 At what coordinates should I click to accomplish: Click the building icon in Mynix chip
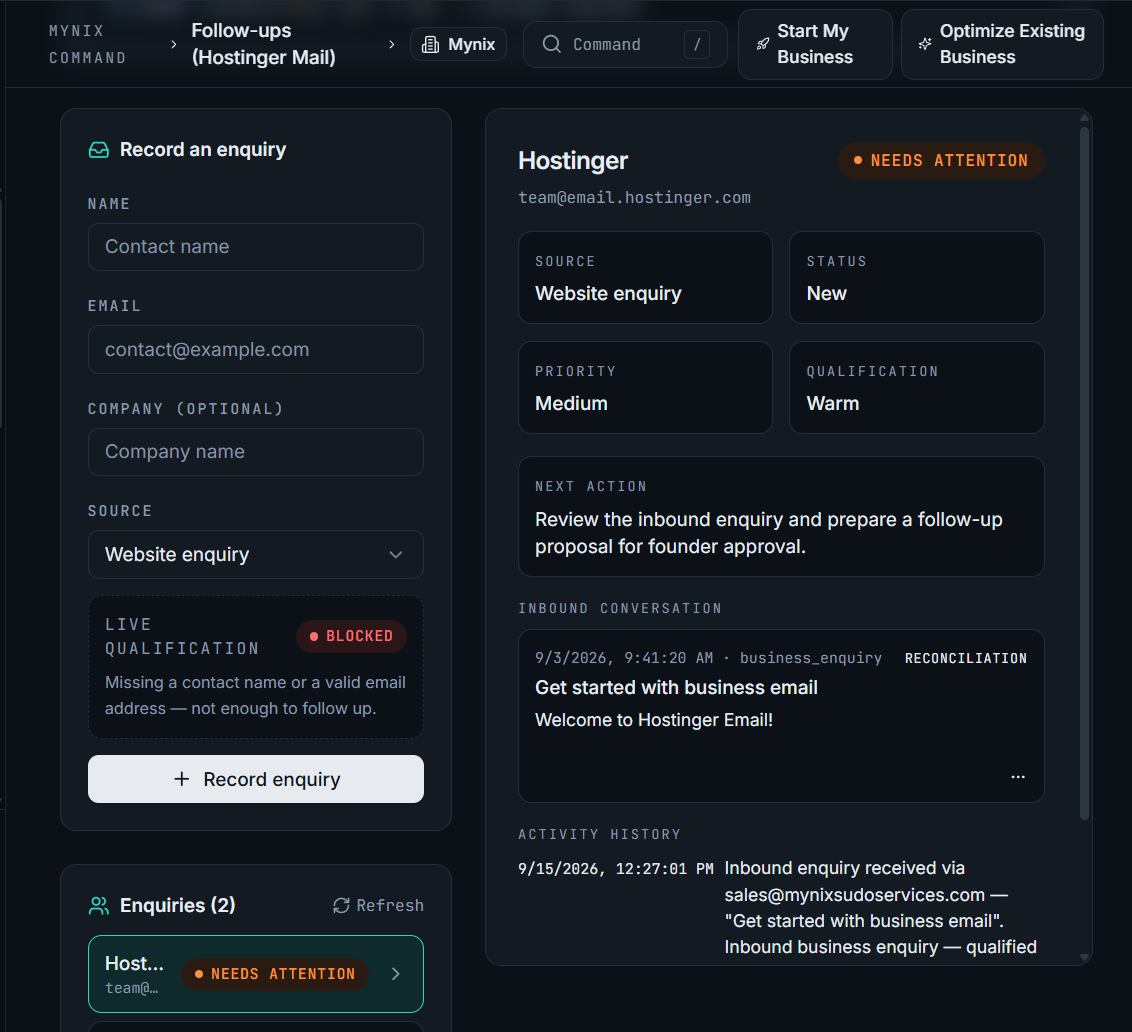[430, 45]
